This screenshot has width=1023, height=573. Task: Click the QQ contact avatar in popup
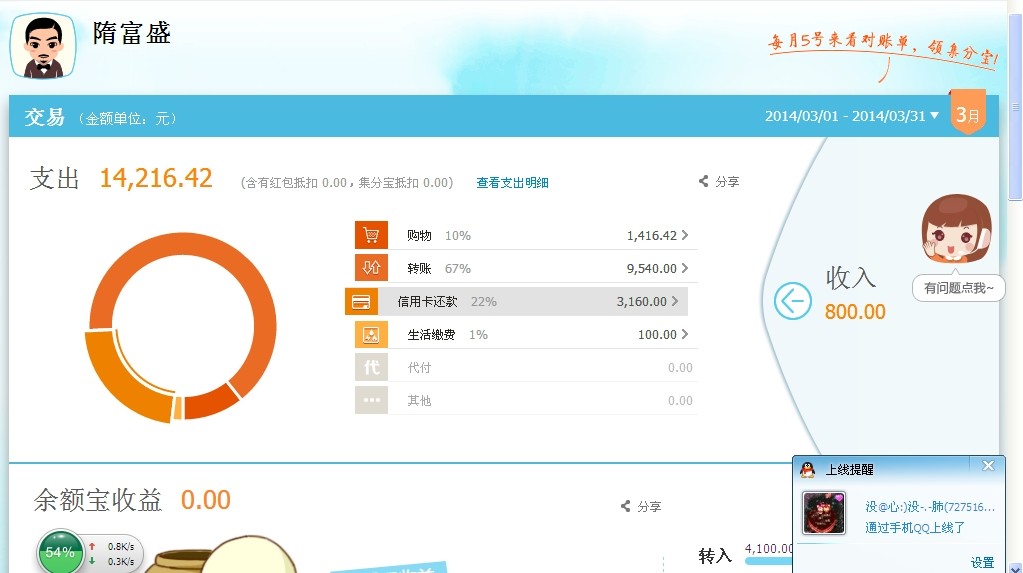click(824, 513)
